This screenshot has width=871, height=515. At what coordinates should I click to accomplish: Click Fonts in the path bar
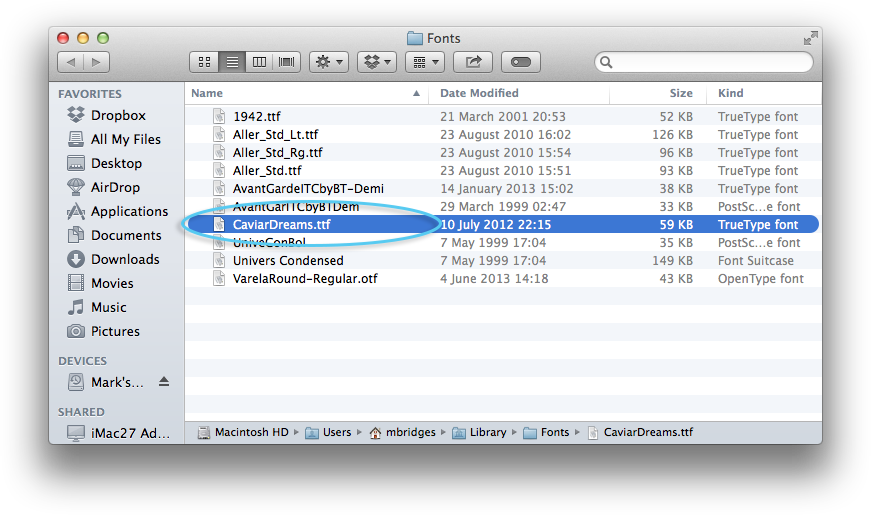547,432
